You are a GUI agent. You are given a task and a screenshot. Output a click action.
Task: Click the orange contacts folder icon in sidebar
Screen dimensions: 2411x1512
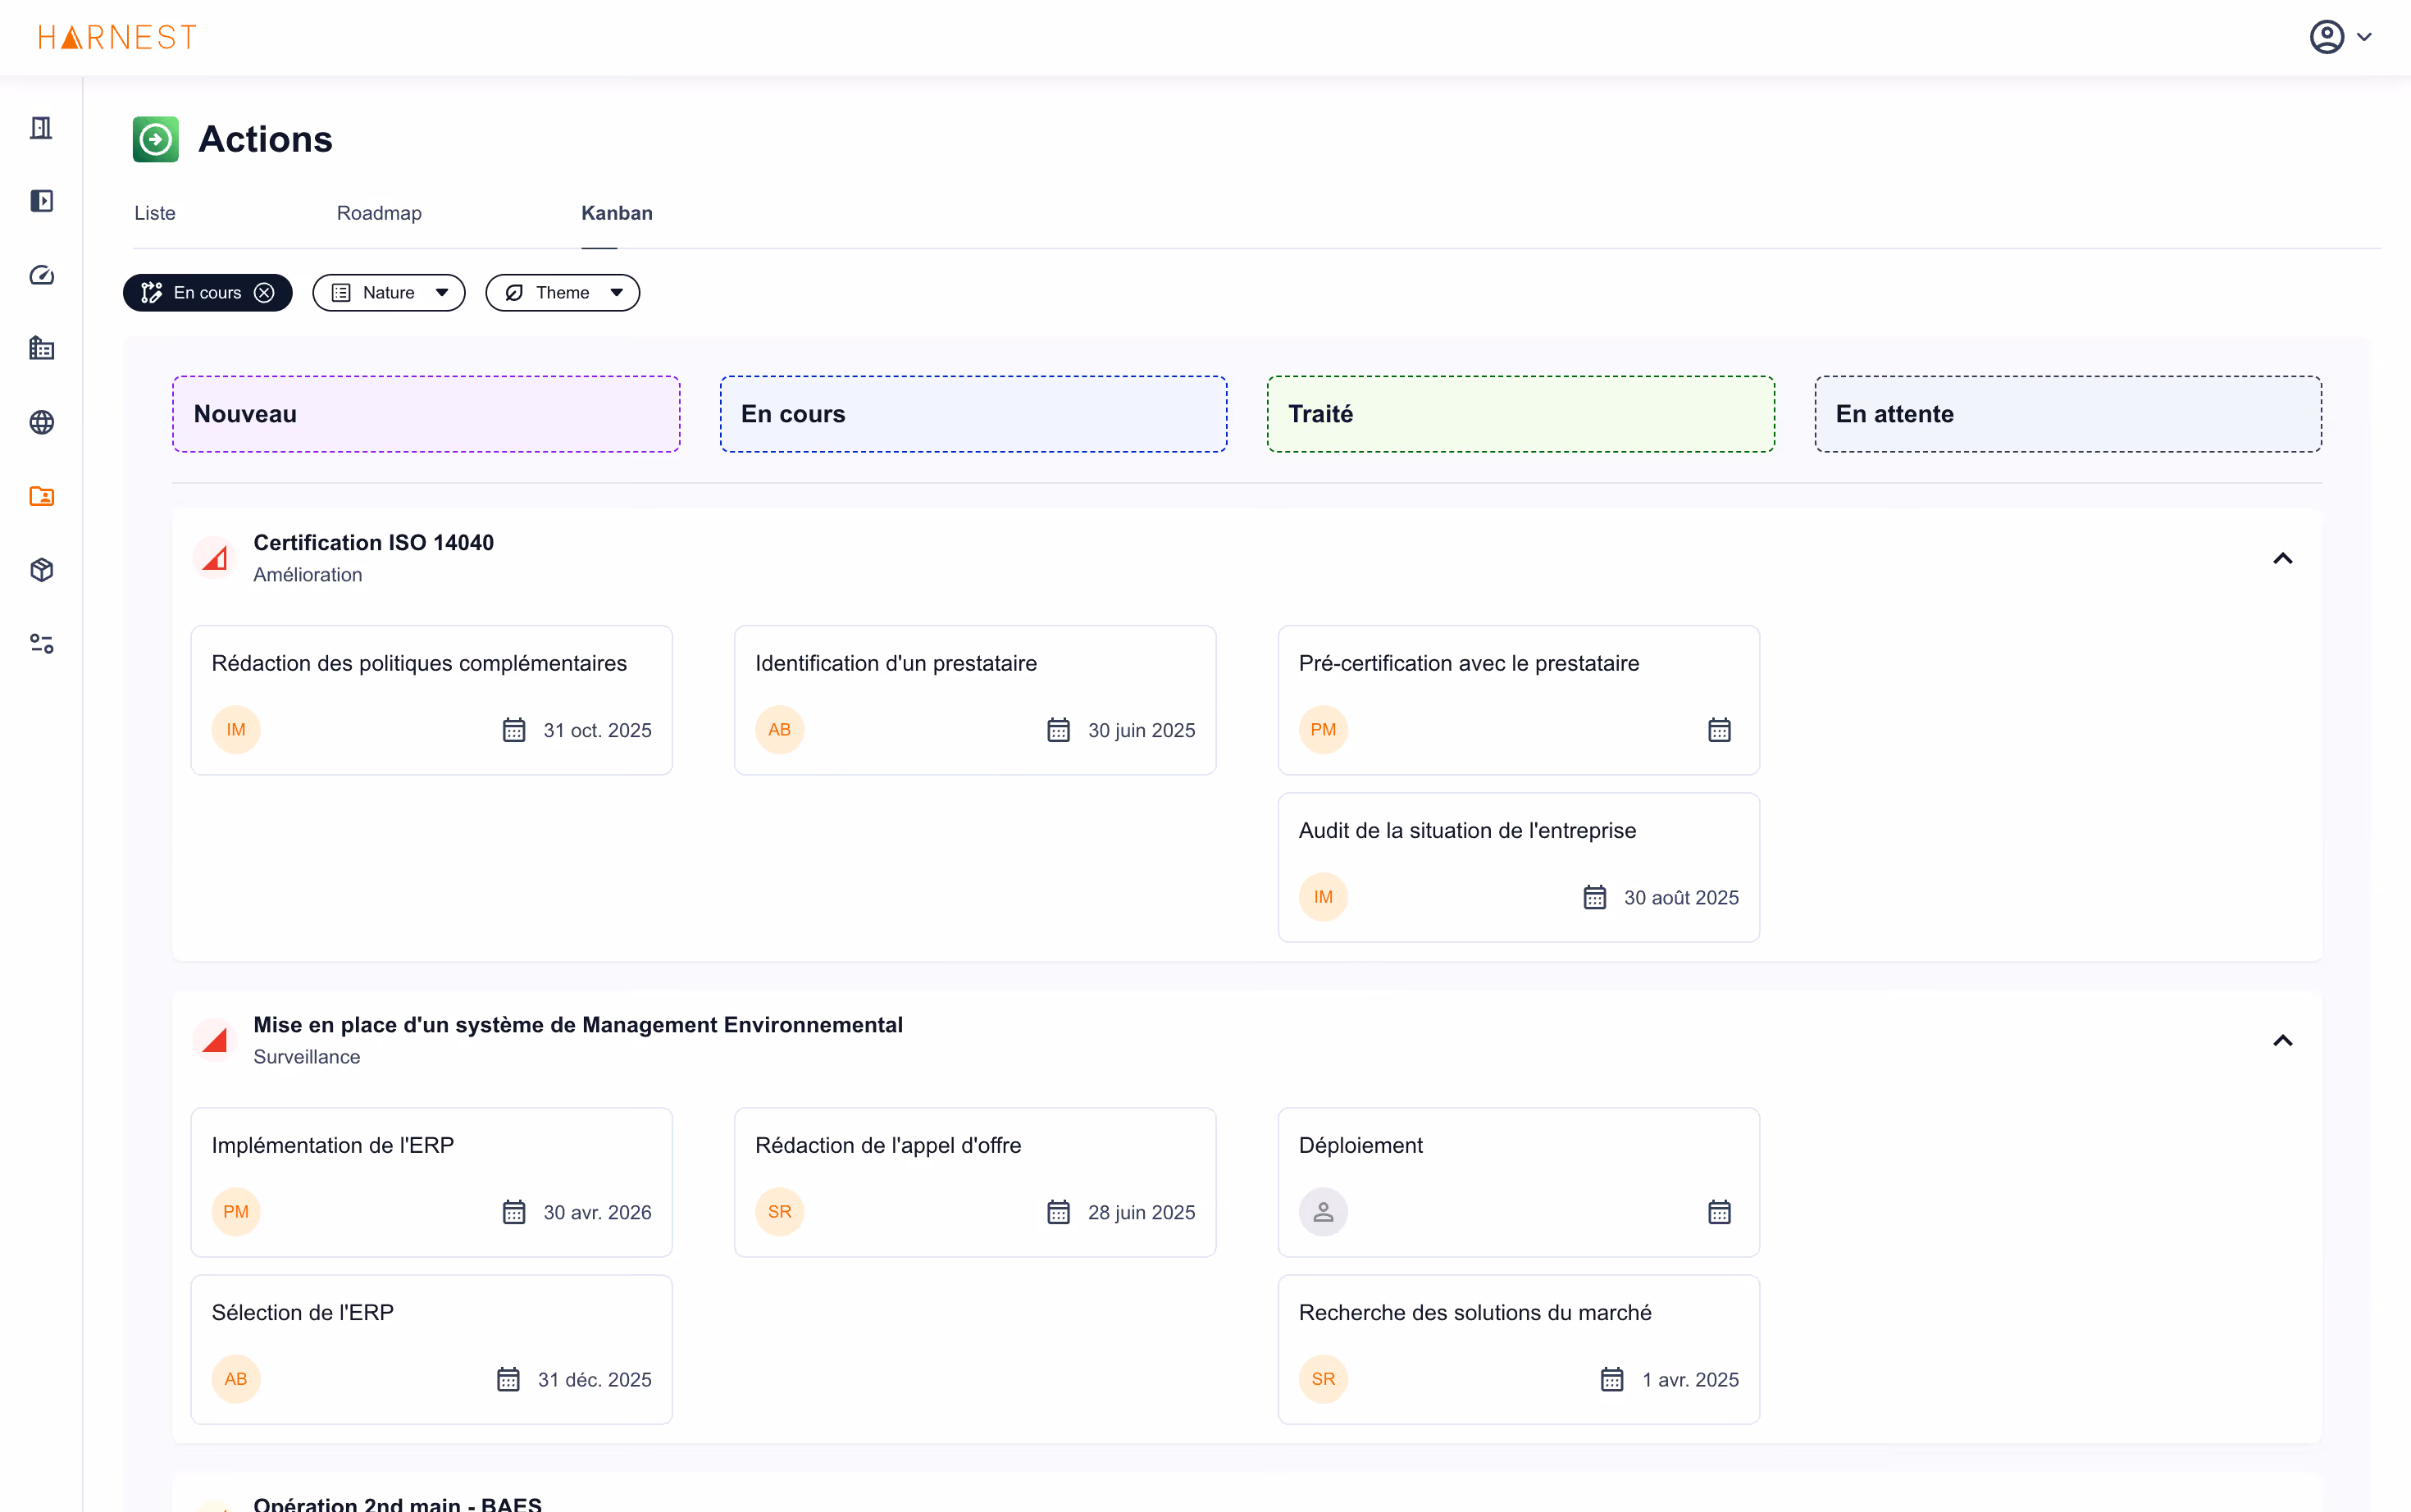[x=41, y=495]
